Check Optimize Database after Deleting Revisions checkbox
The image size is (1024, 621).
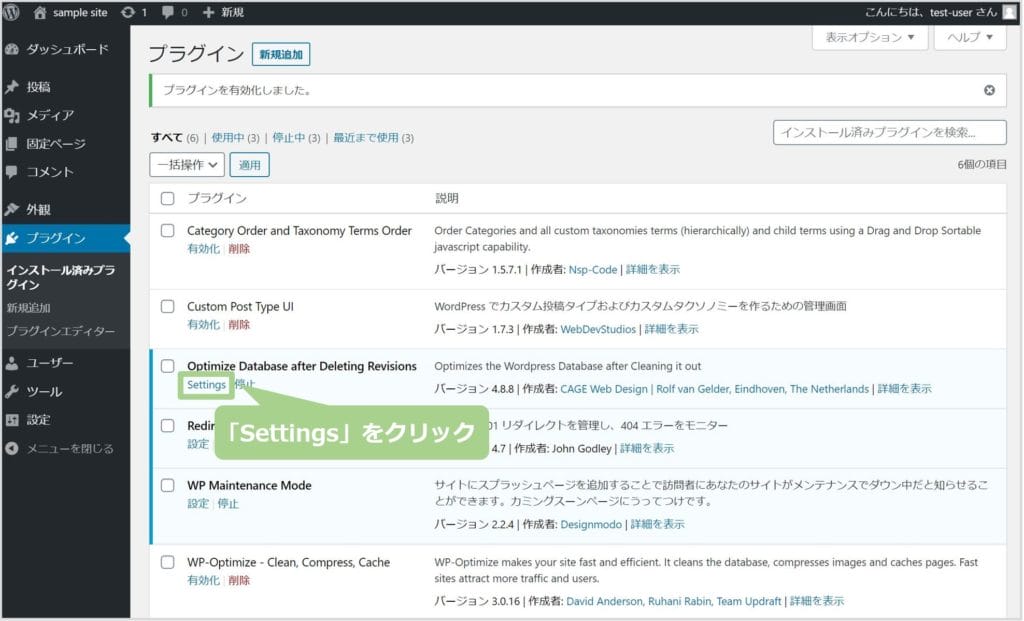point(168,366)
